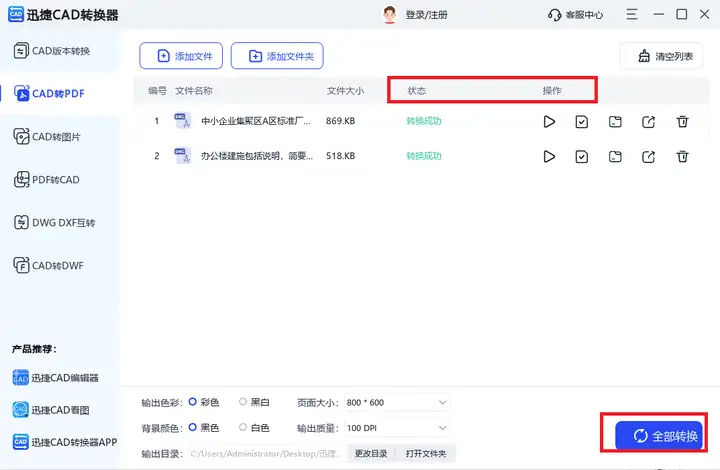This screenshot has width=720, height=470.
Task: Switch to the CAD转图片 tab
Action: [60, 136]
